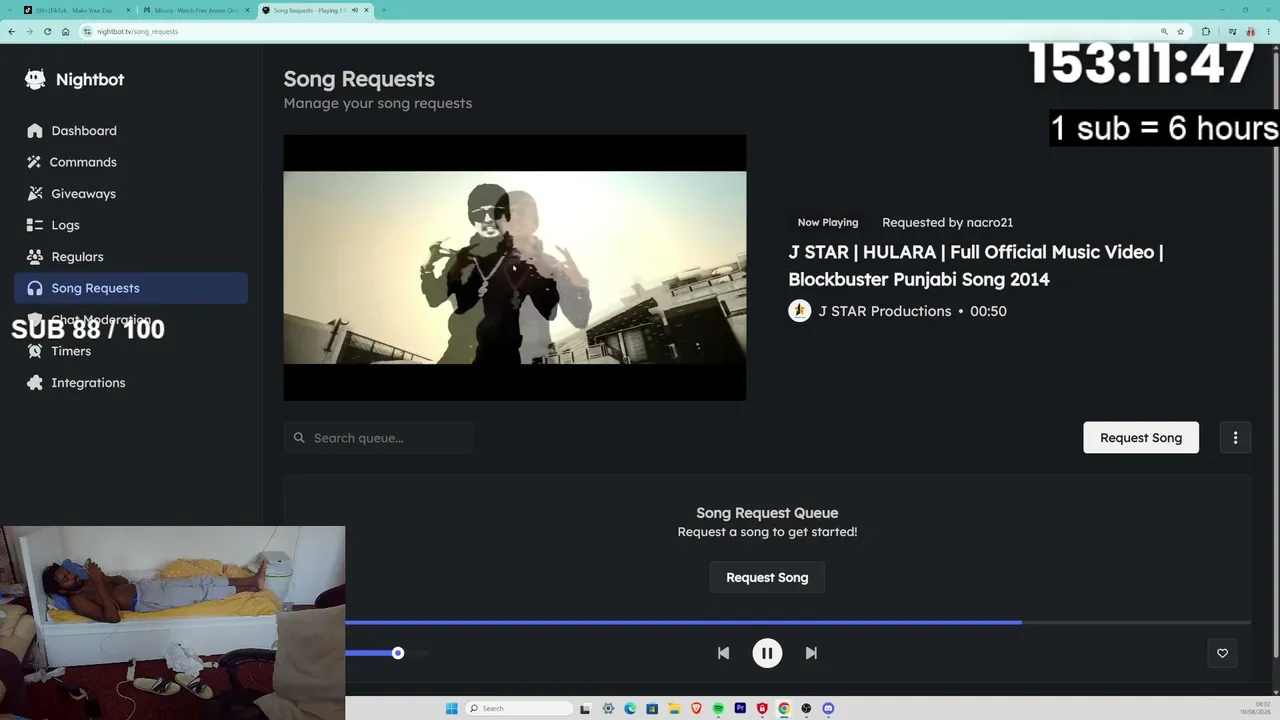The height and width of the screenshot is (720, 1280).
Task: Pause the currently playing song
Action: [x=767, y=653]
